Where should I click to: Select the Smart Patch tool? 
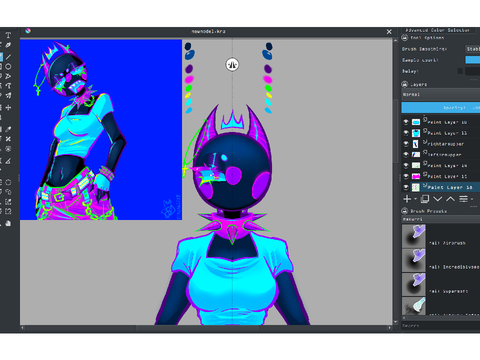(x=8, y=139)
